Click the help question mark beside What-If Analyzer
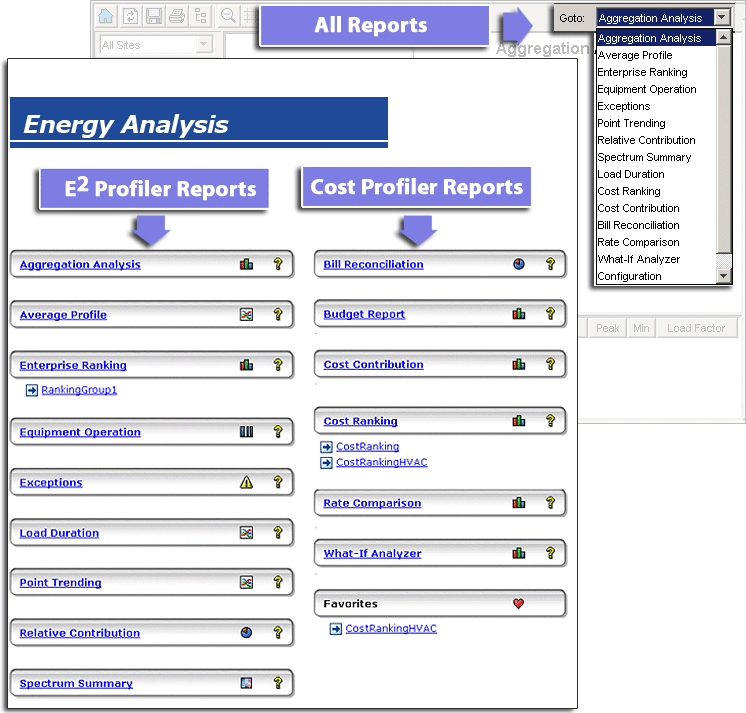 [x=550, y=553]
